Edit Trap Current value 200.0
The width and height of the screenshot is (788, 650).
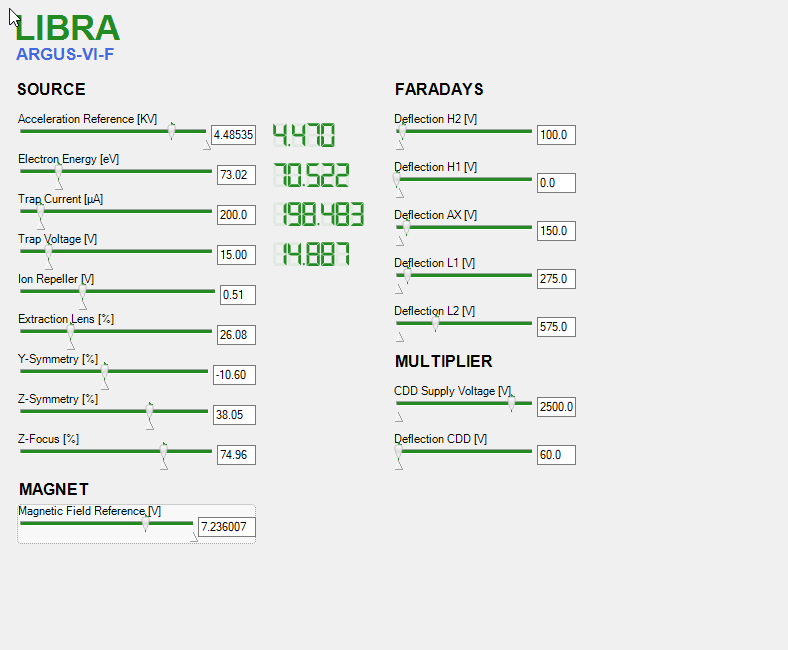(236, 215)
